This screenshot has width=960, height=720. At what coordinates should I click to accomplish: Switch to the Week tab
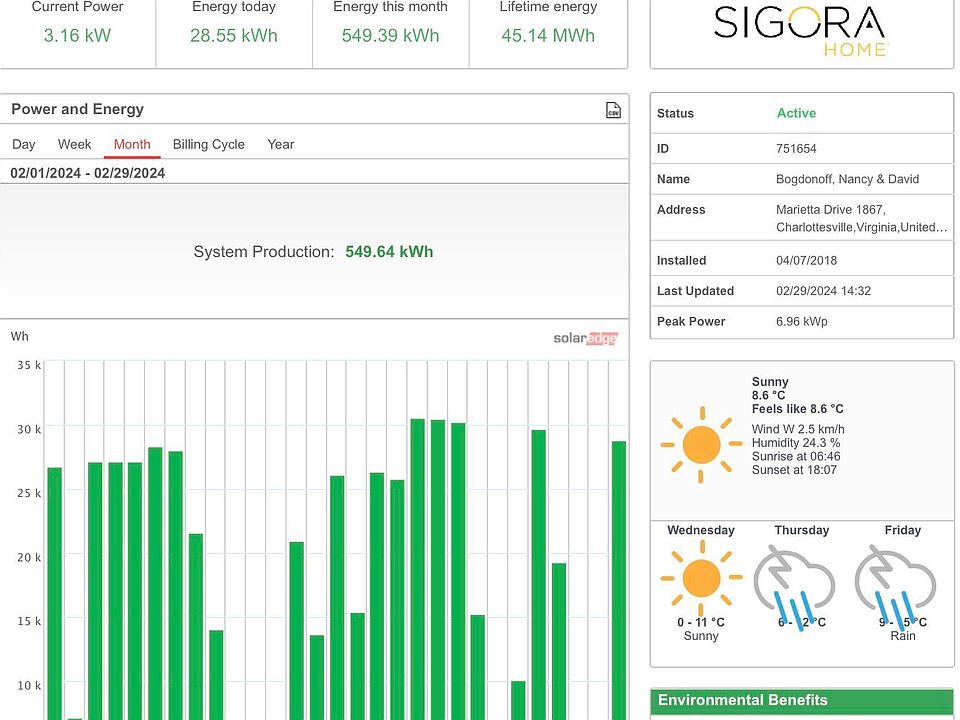pyautogui.click(x=74, y=144)
